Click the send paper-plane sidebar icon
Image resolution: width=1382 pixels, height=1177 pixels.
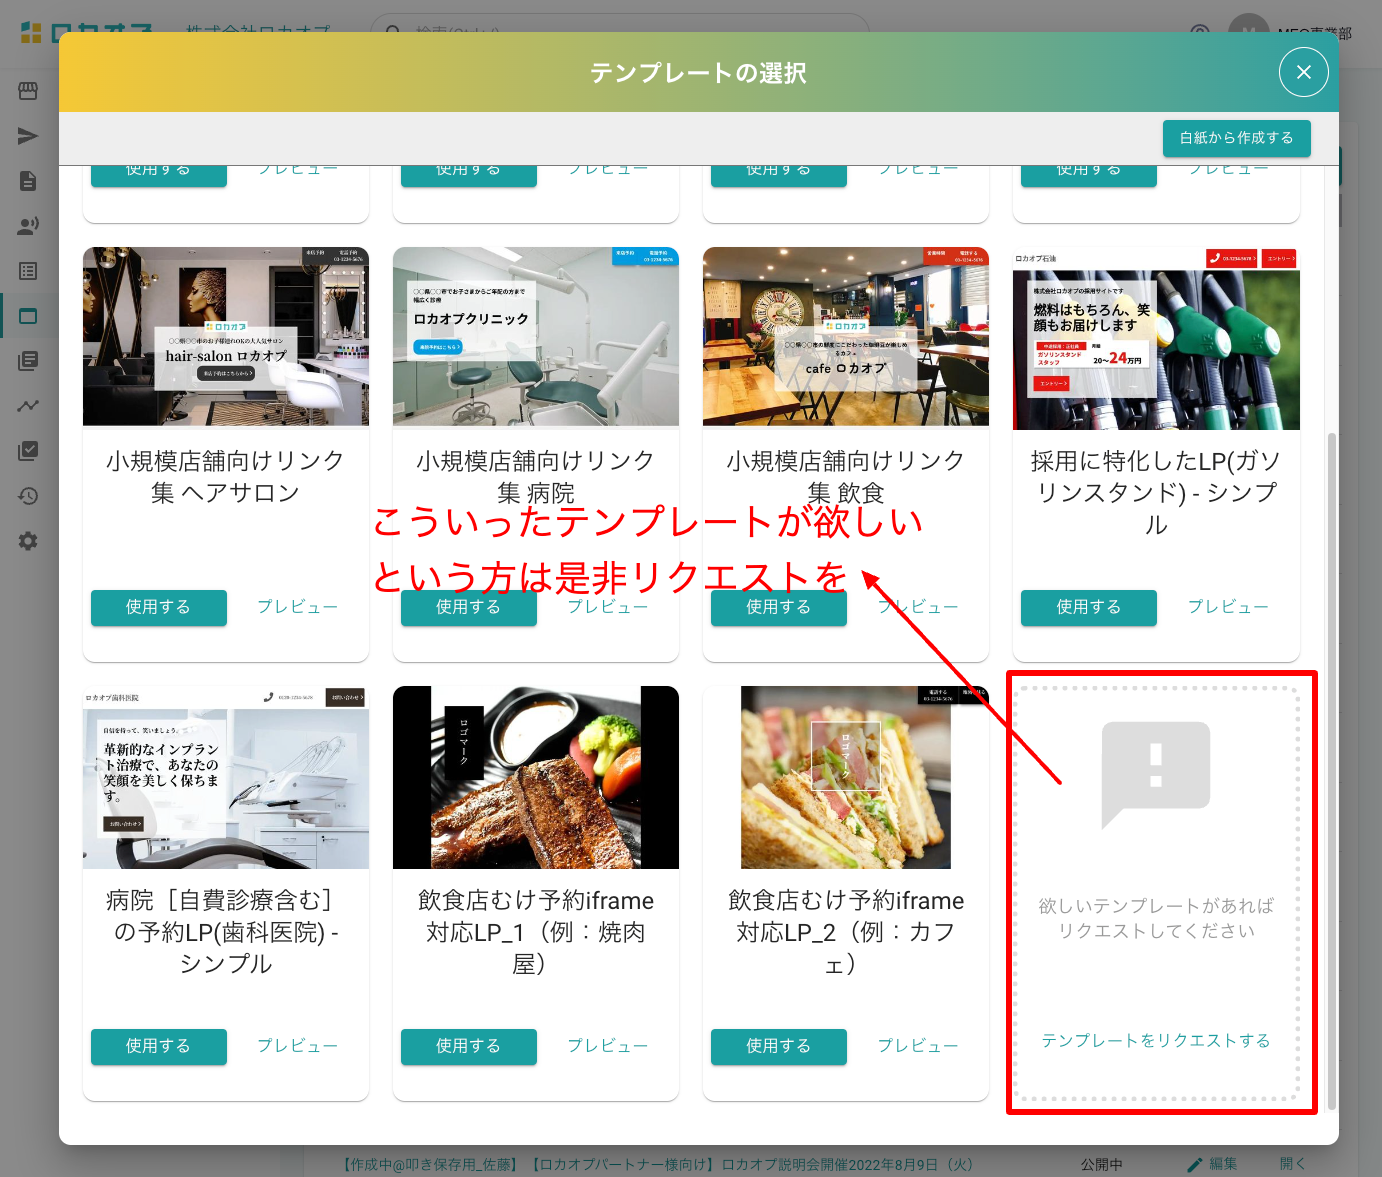28,136
